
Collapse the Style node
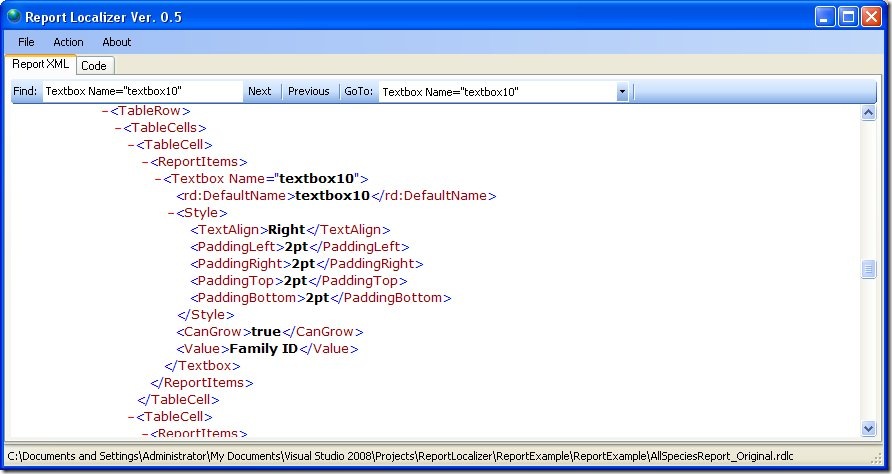(x=171, y=213)
